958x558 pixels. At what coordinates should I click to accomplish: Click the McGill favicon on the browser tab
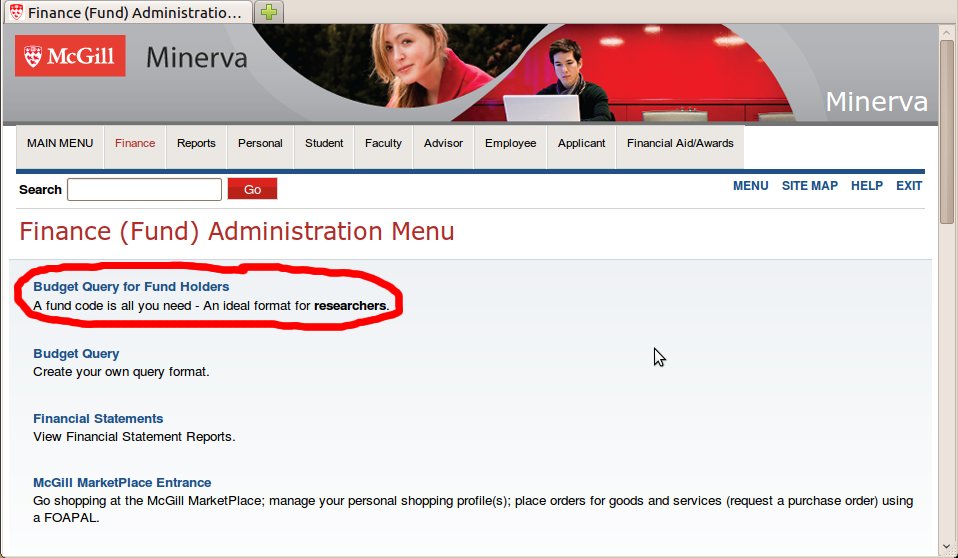click(16, 12)
